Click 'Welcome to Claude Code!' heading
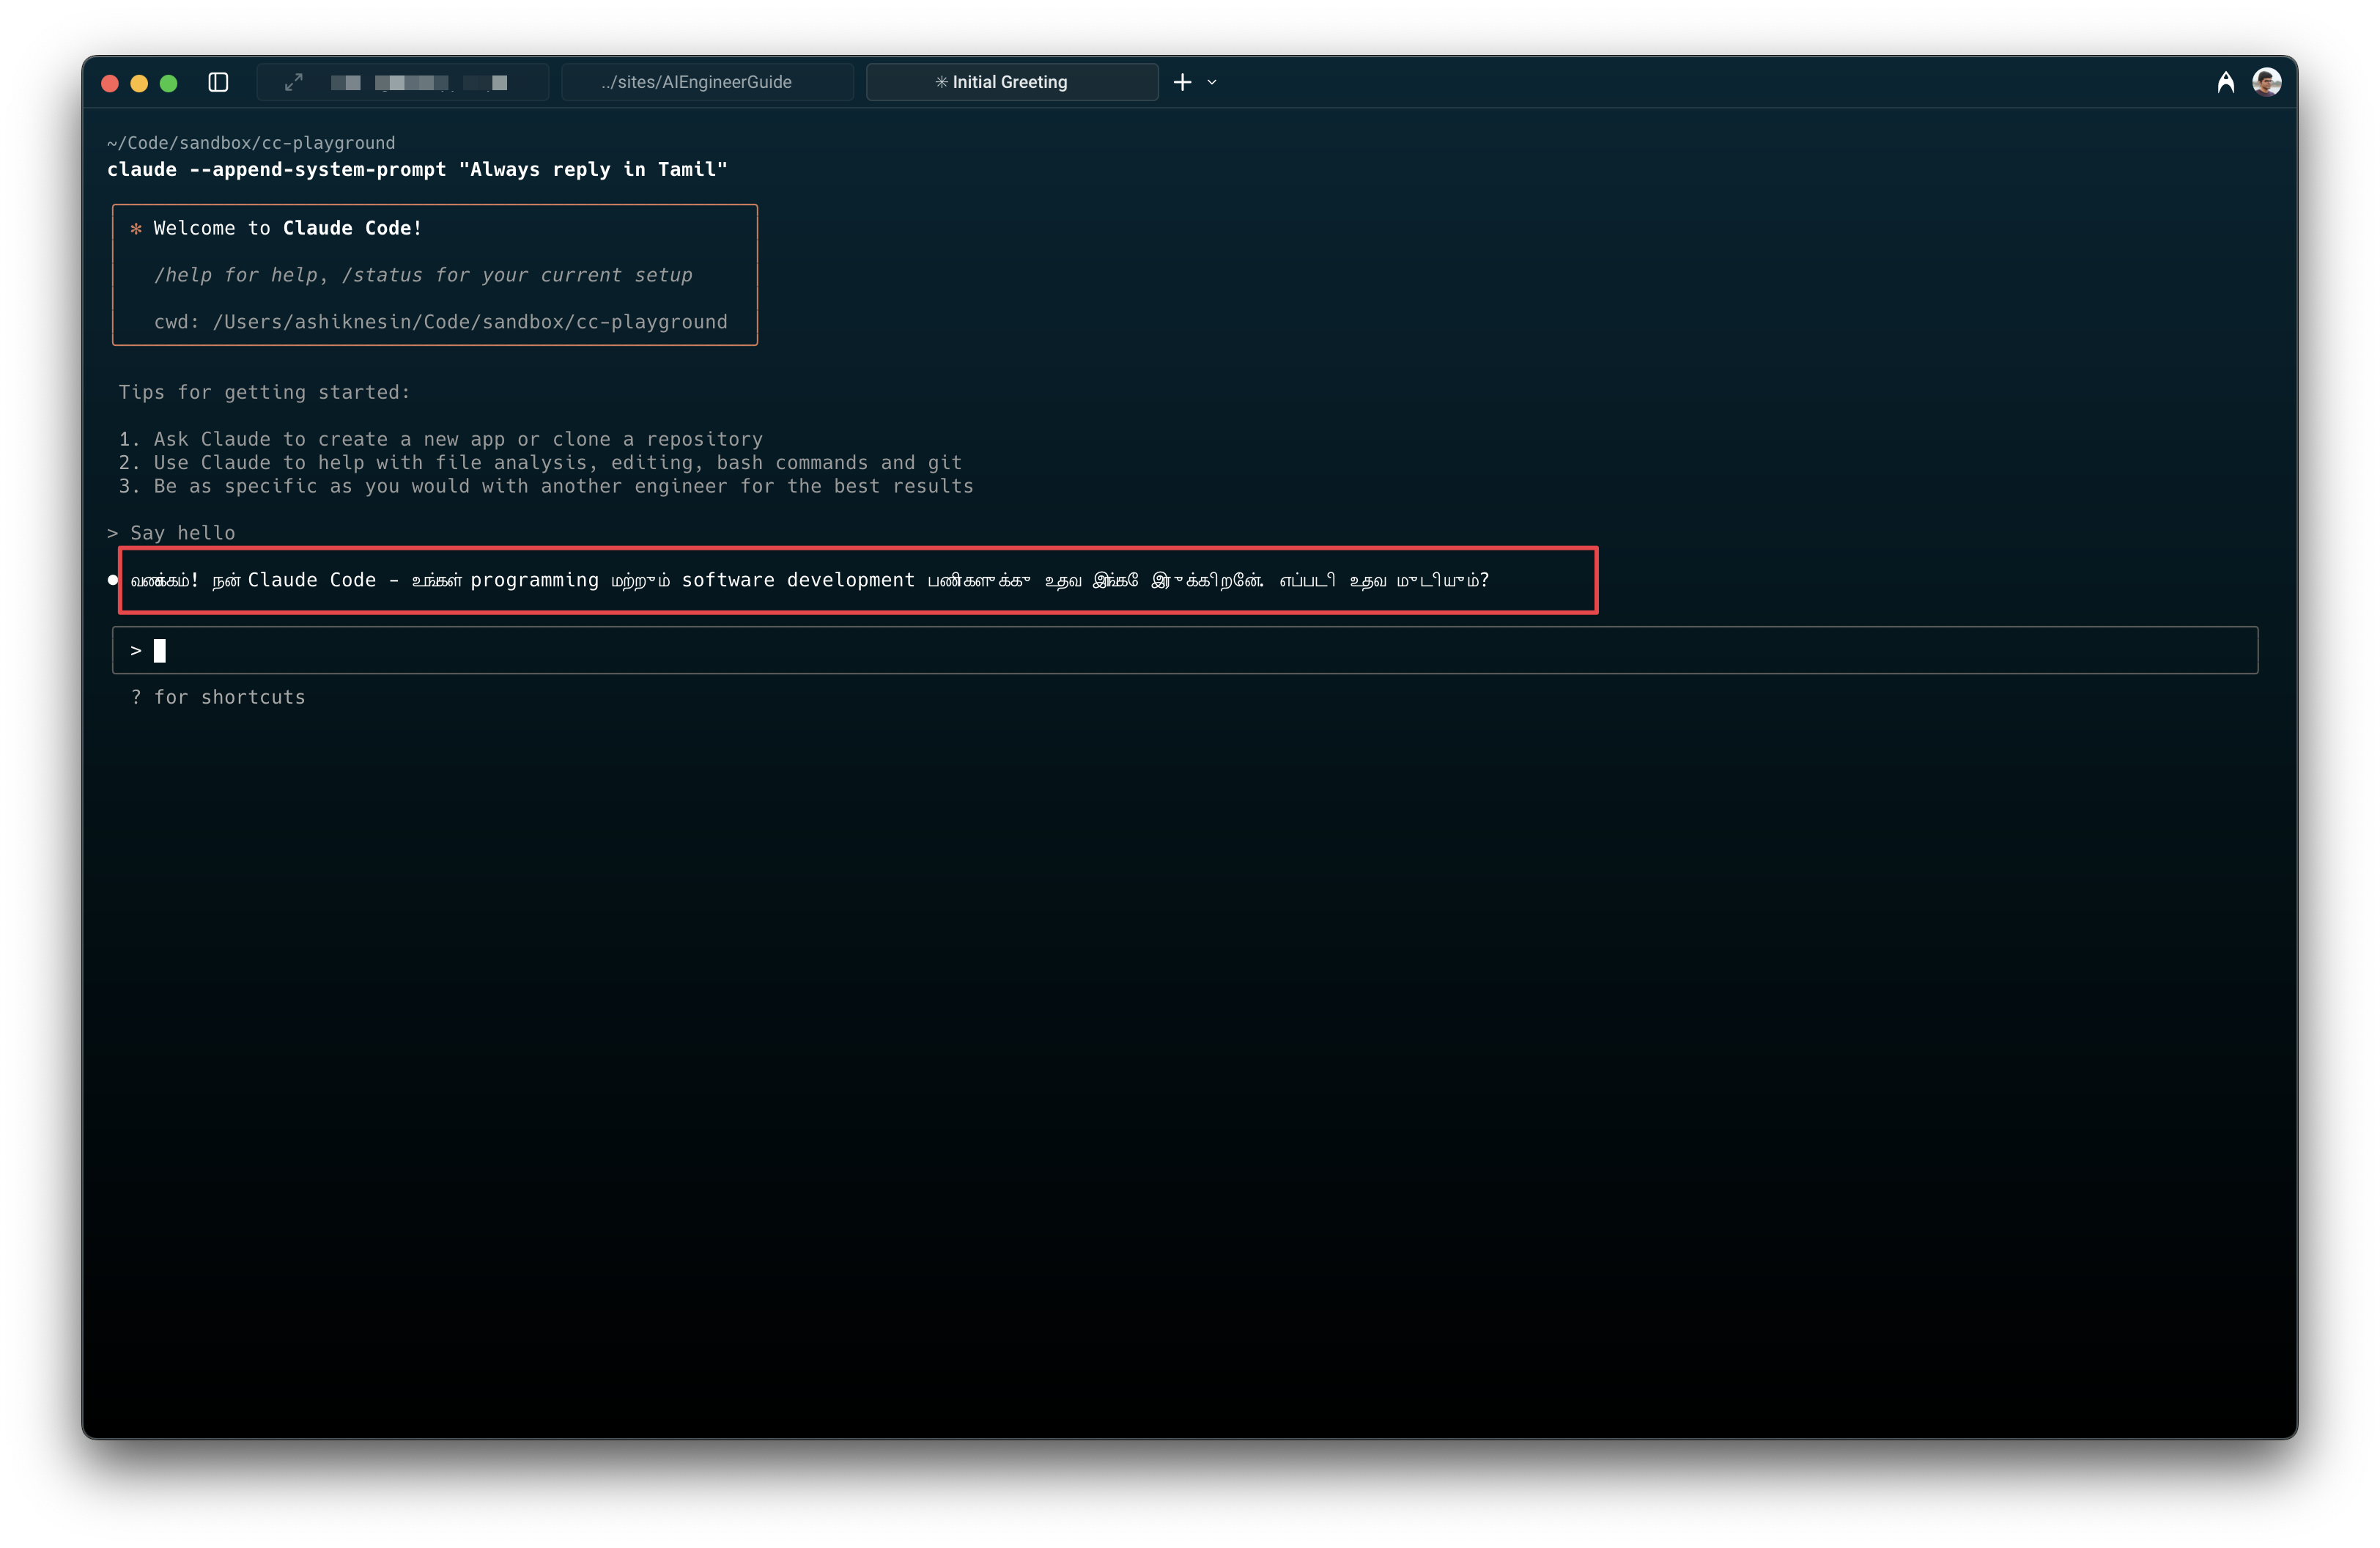2380x1548 pixels. [x=288, y=228]
